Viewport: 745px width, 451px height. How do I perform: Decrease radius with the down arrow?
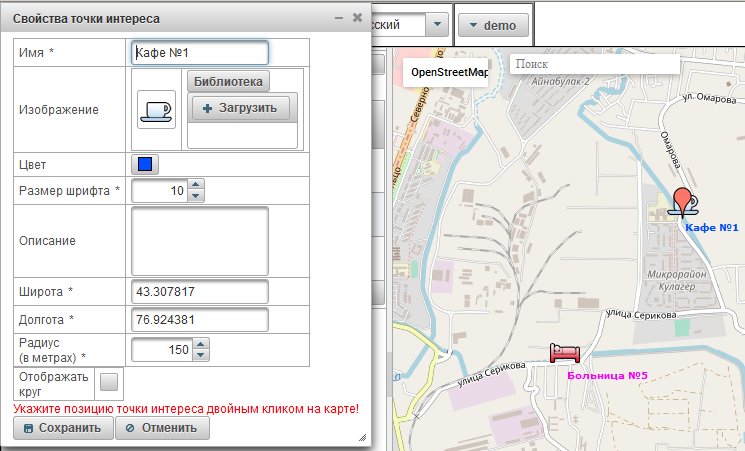201,355
